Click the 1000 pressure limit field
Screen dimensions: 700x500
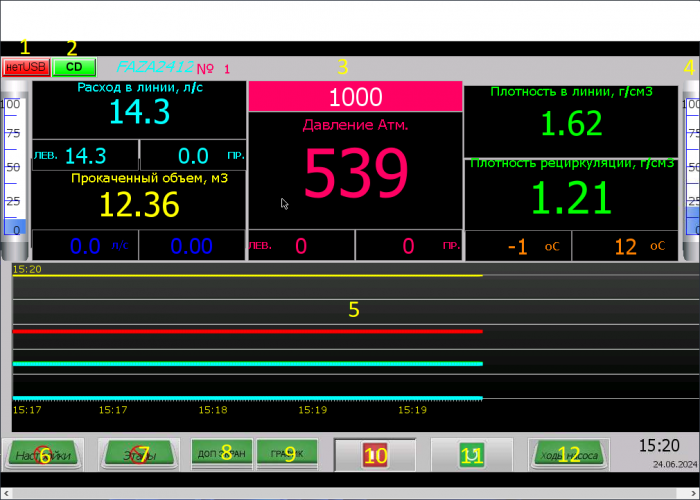[x=355, y=97]
